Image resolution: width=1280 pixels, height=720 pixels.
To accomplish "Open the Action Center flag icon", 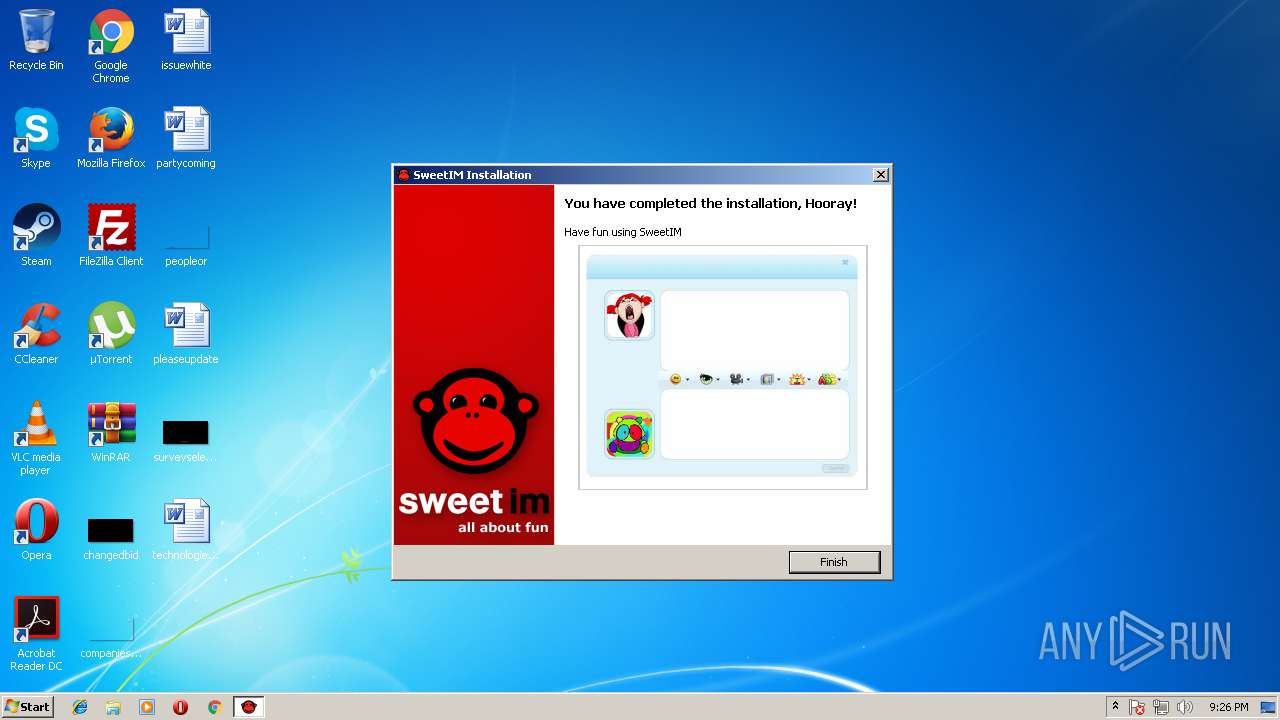I will click(1137, 707).
